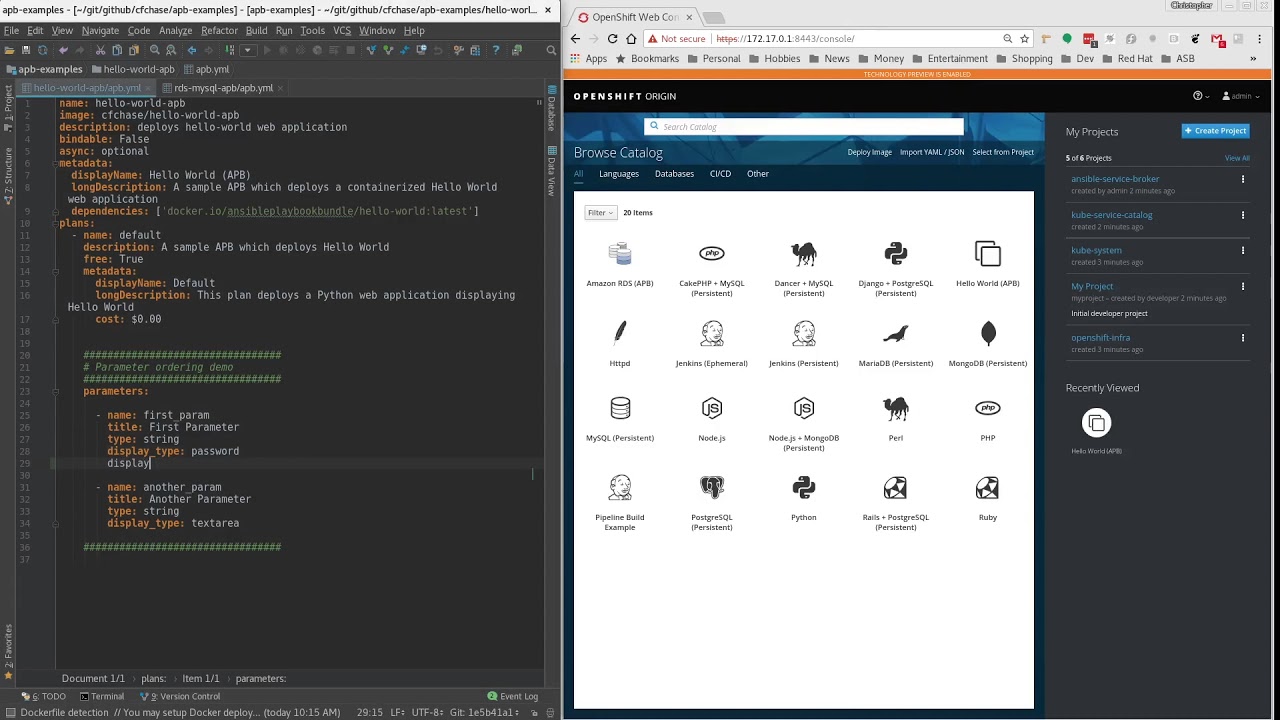Open the Amazon RDS (APB) catalog item

click(x=620, y=264)
